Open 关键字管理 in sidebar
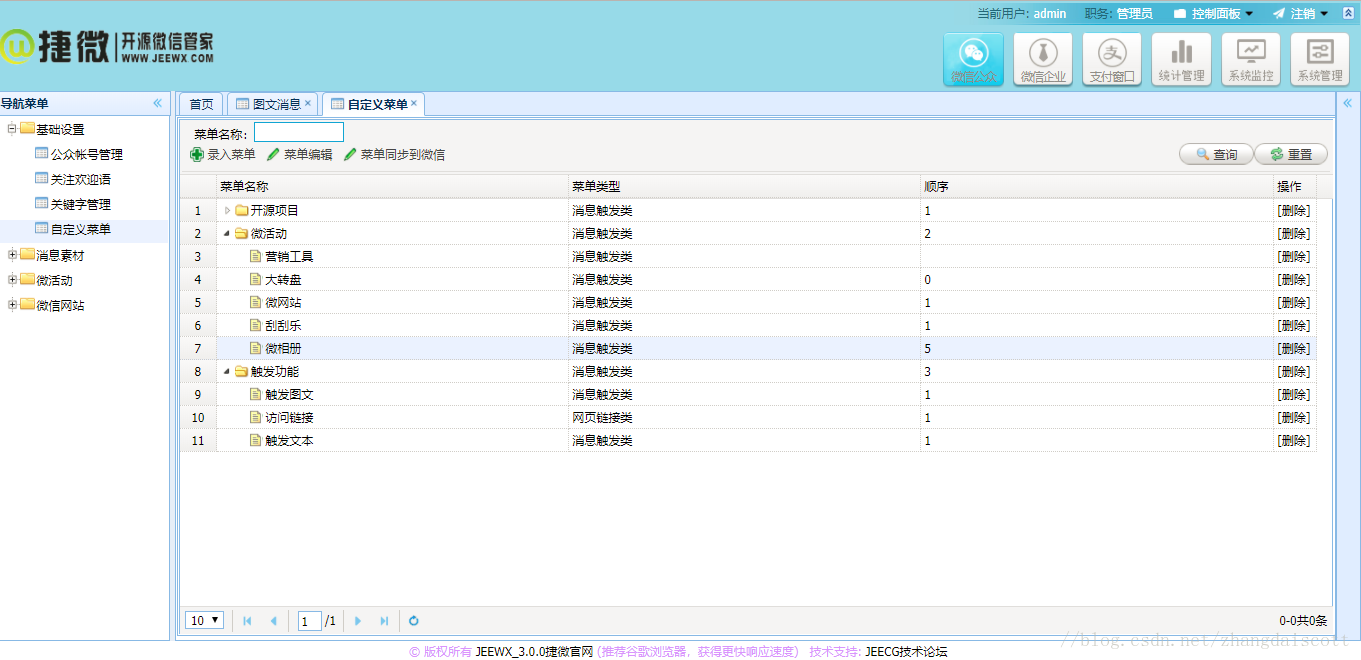1361x660 pixels. tap(81, 204)
